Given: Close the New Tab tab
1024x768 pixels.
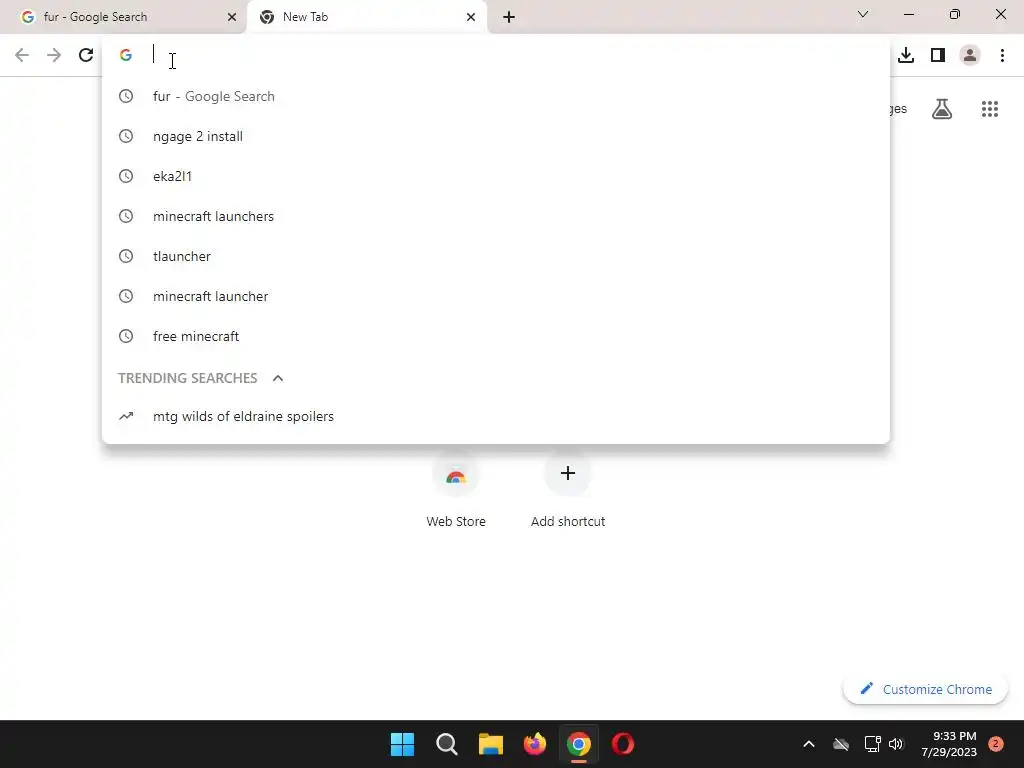Looking at the screenshot, I should point(471,17).
